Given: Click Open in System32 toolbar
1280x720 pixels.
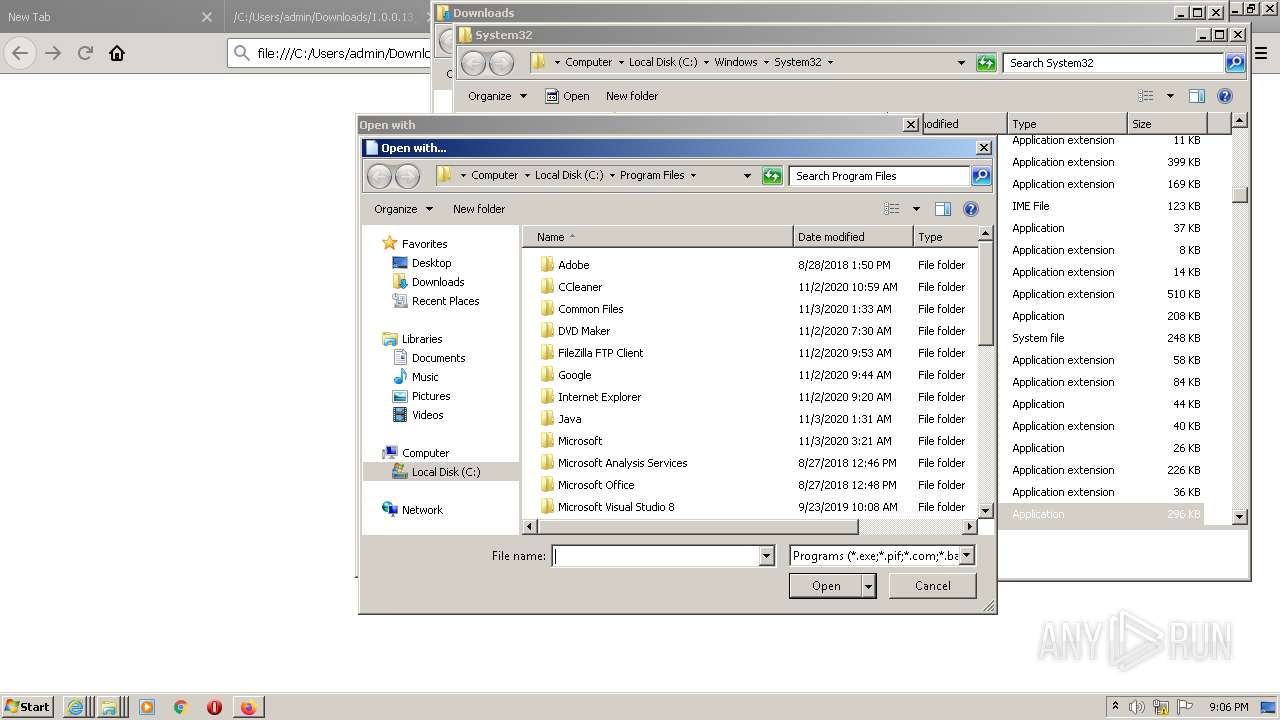Looking at the screenshot, I should (567, 96).
